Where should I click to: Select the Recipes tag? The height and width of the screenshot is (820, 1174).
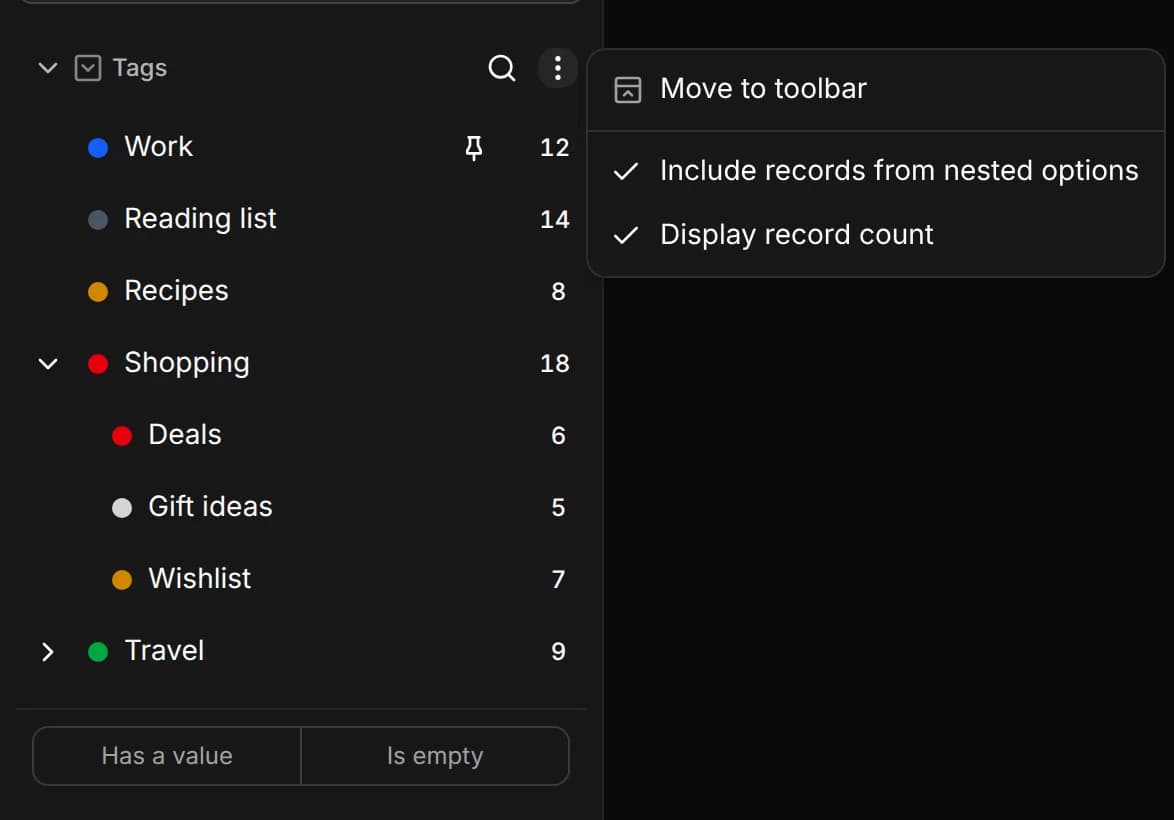click(x=302, y=291)
